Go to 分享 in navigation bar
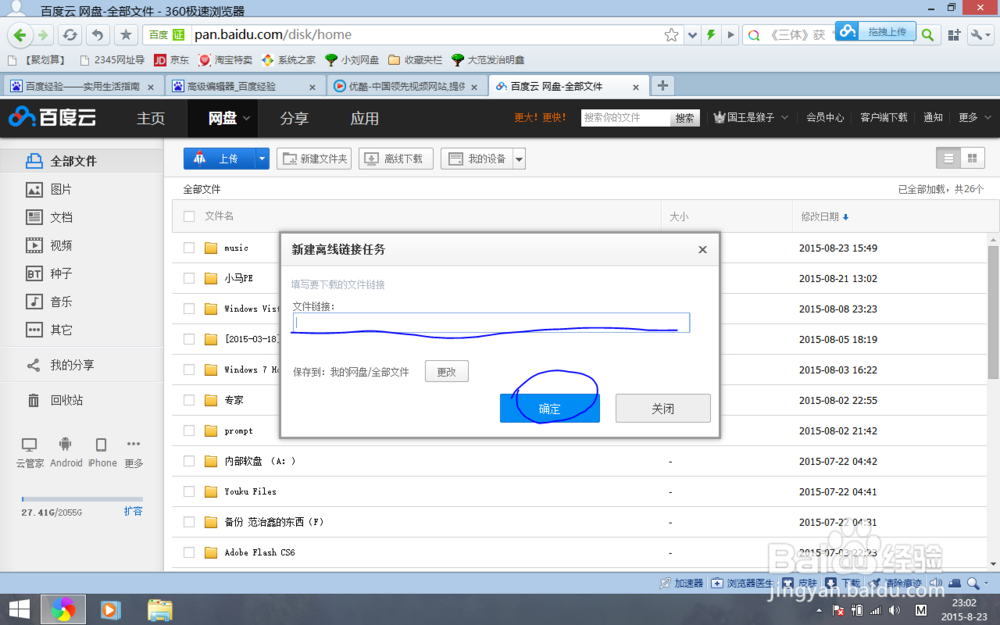This screenshot has height=625, width=1000. click(x=294, y=118)
